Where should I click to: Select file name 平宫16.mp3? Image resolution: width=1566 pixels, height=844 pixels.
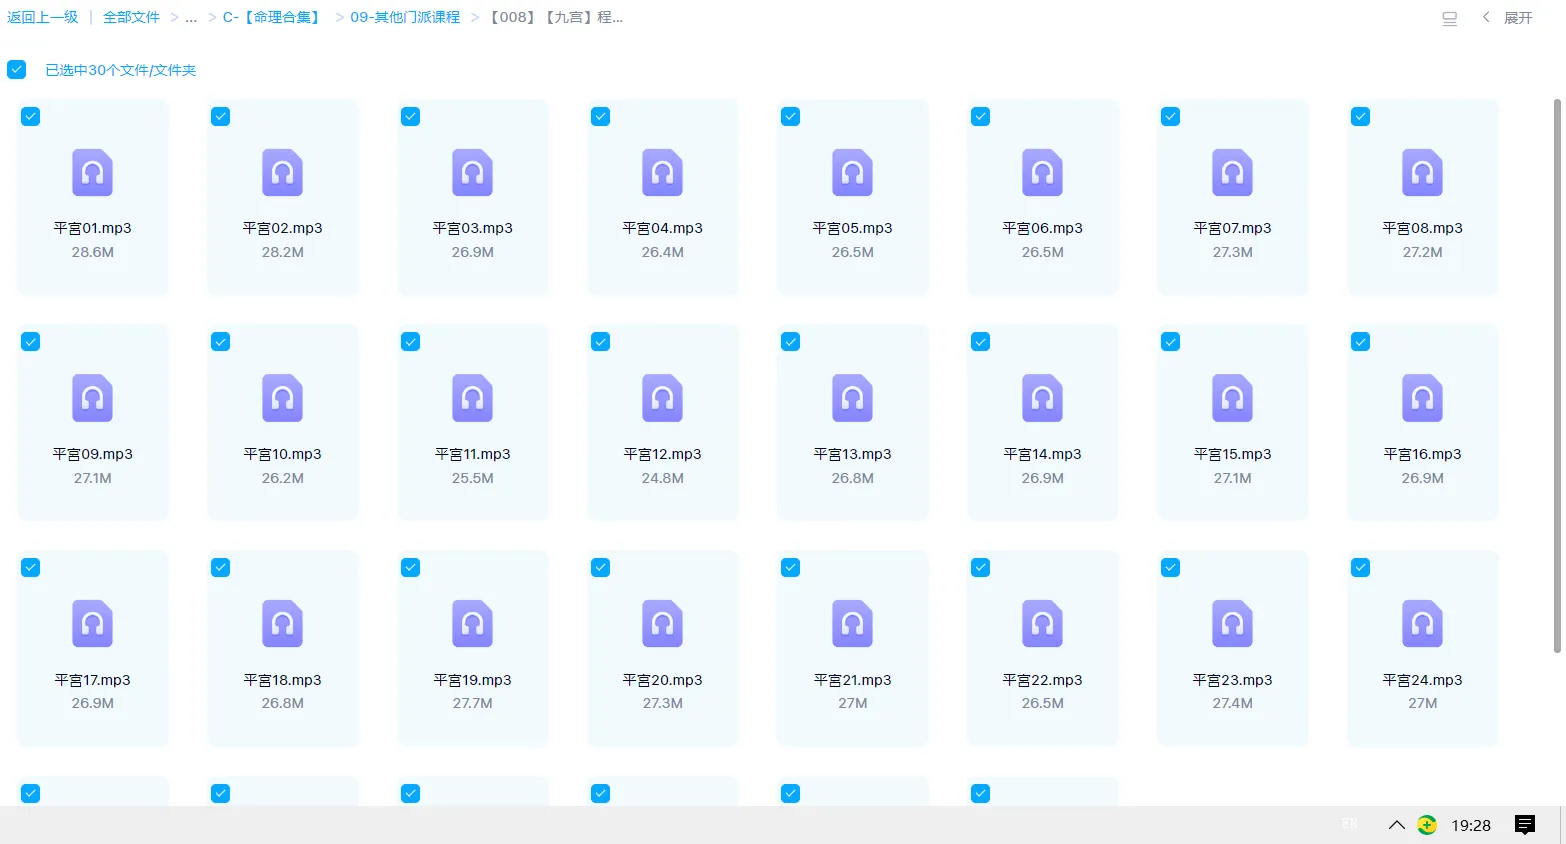(1422, 454)
